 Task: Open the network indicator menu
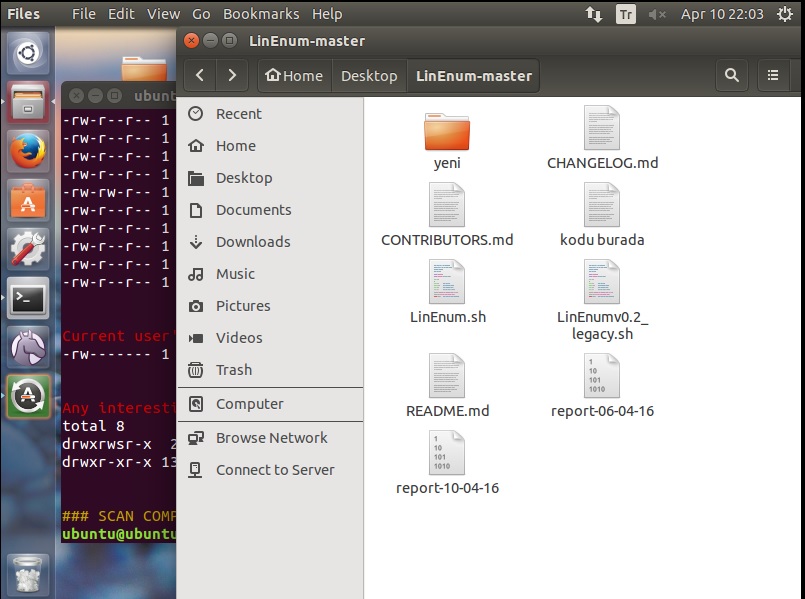[x=594, y=14]
